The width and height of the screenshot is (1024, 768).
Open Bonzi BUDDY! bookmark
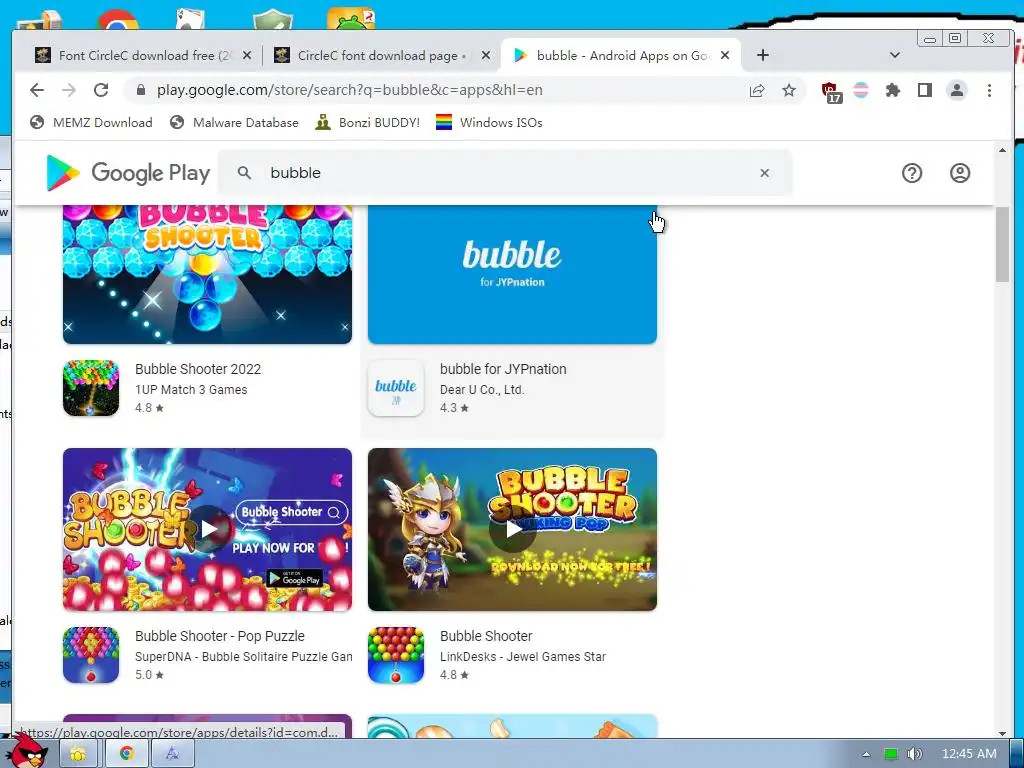368,123
